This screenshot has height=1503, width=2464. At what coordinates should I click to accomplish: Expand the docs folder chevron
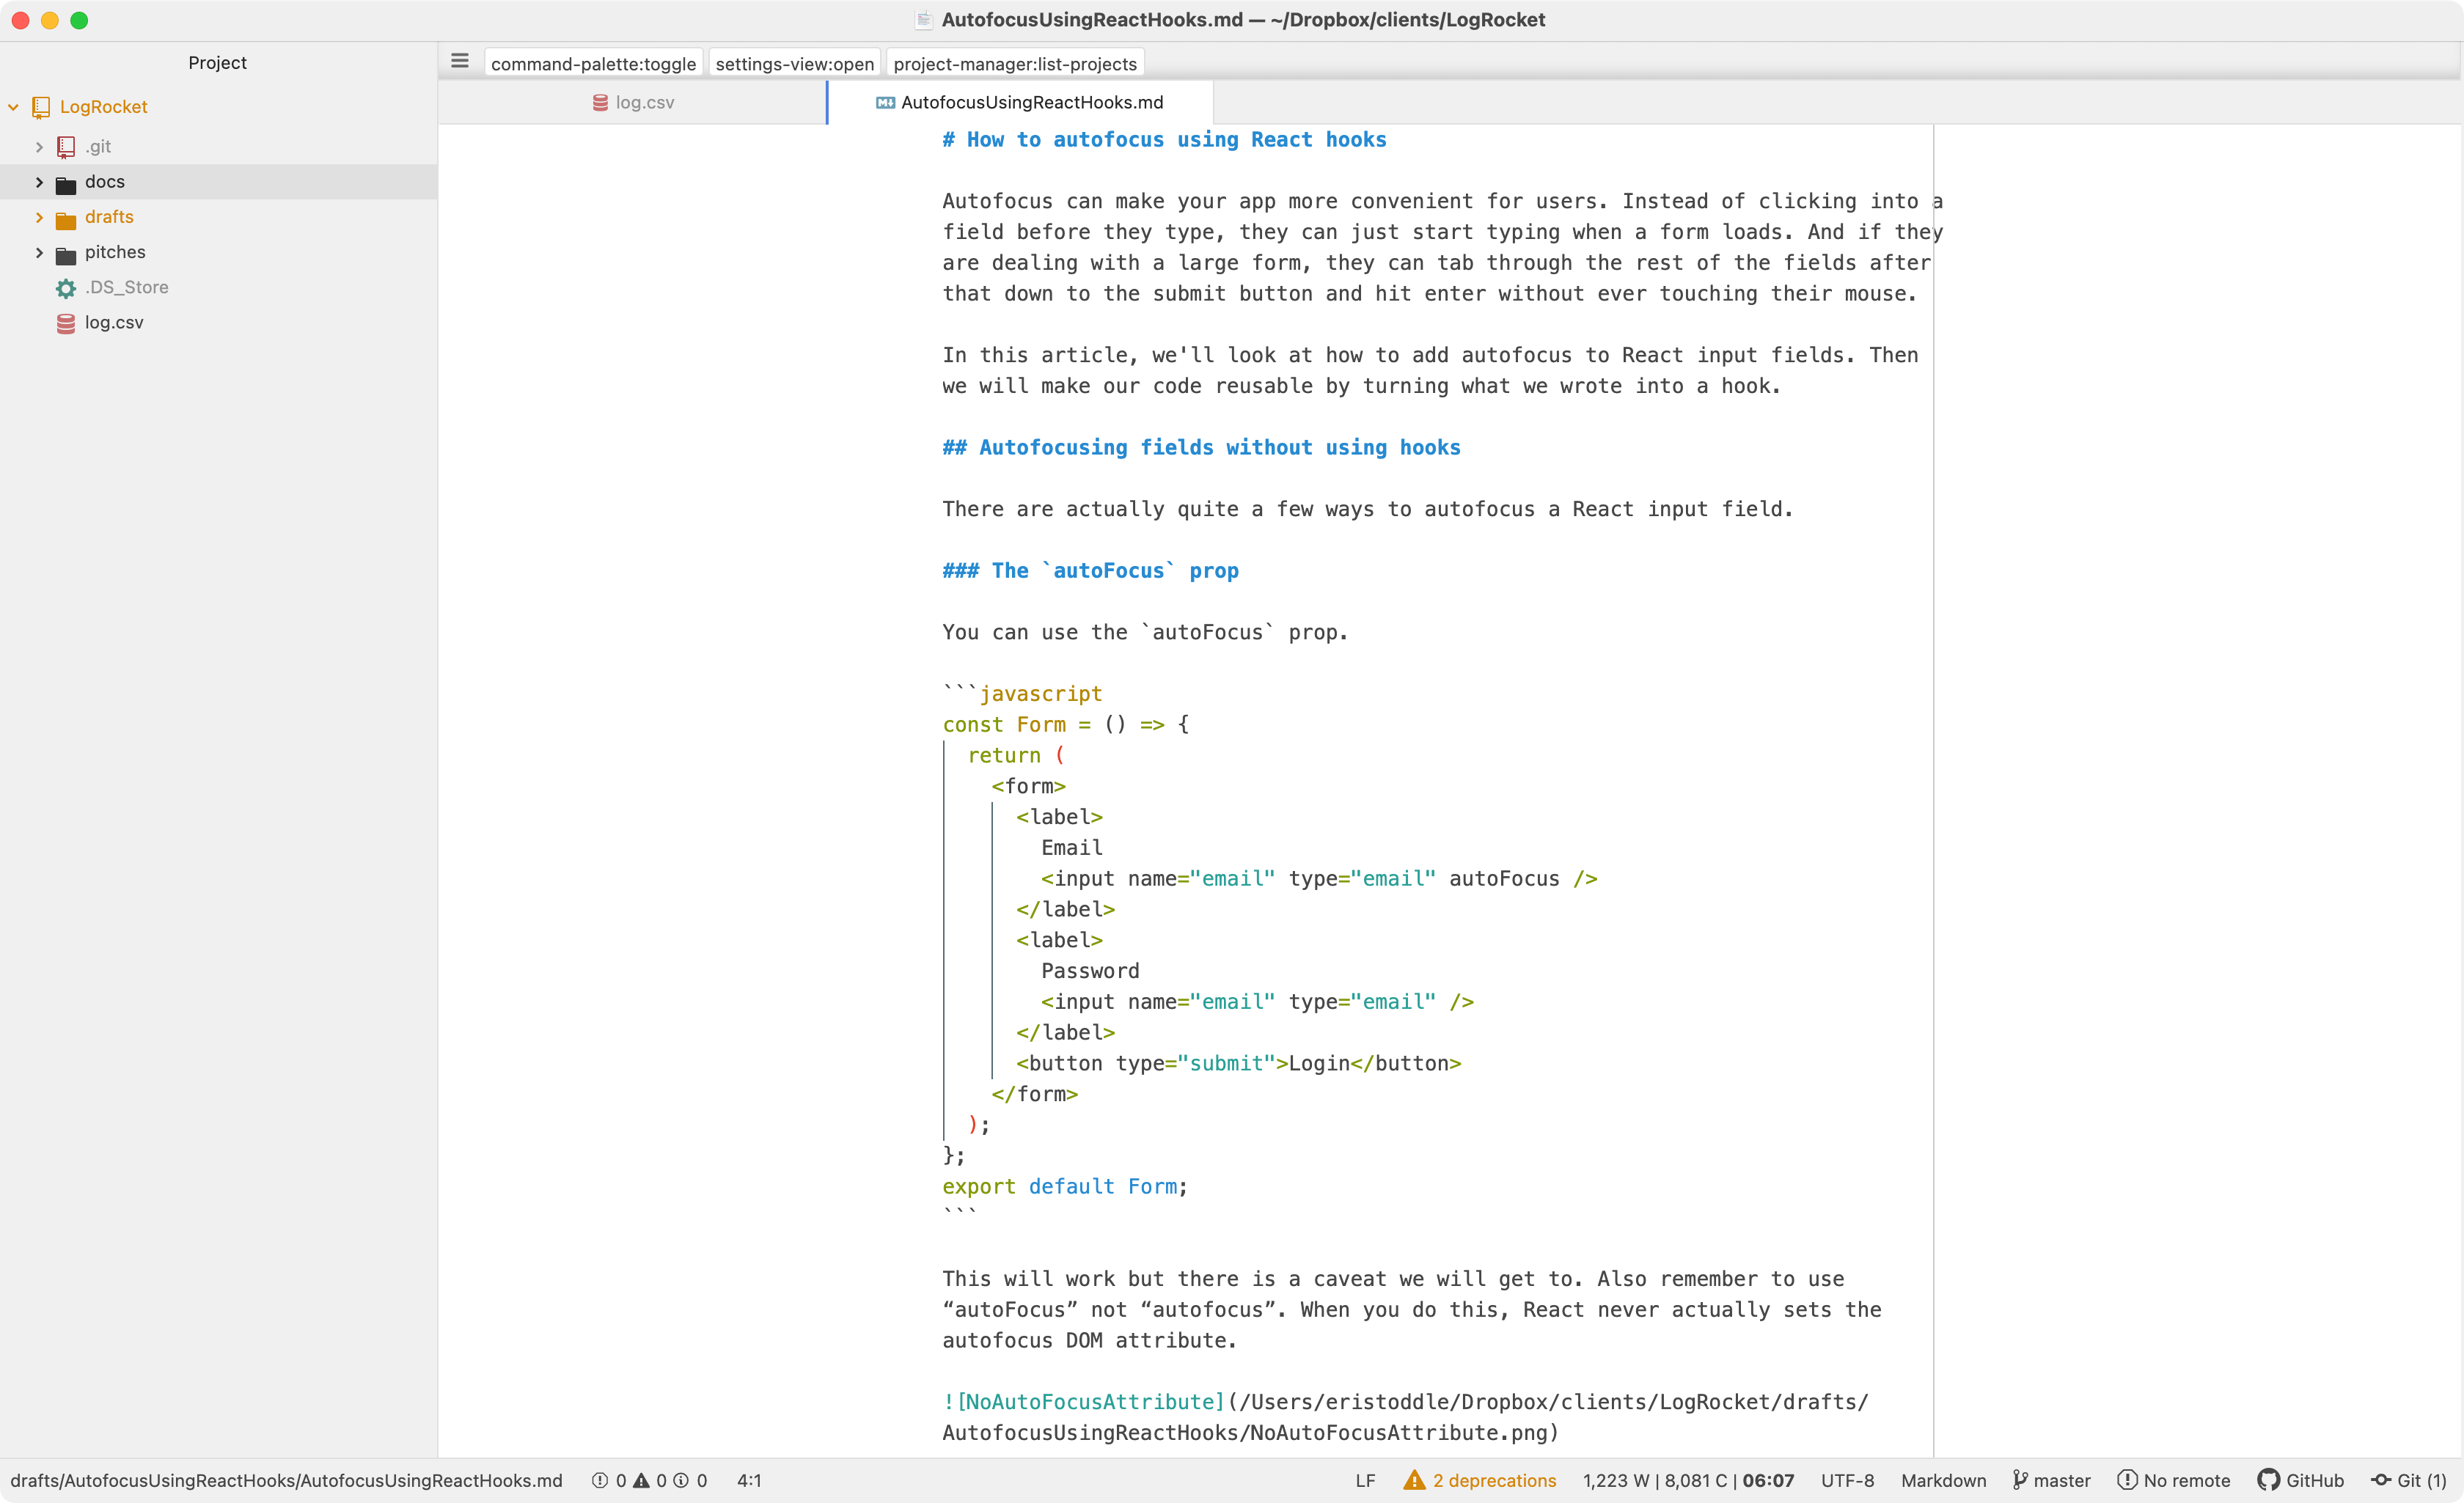click(x=39, y=182)
